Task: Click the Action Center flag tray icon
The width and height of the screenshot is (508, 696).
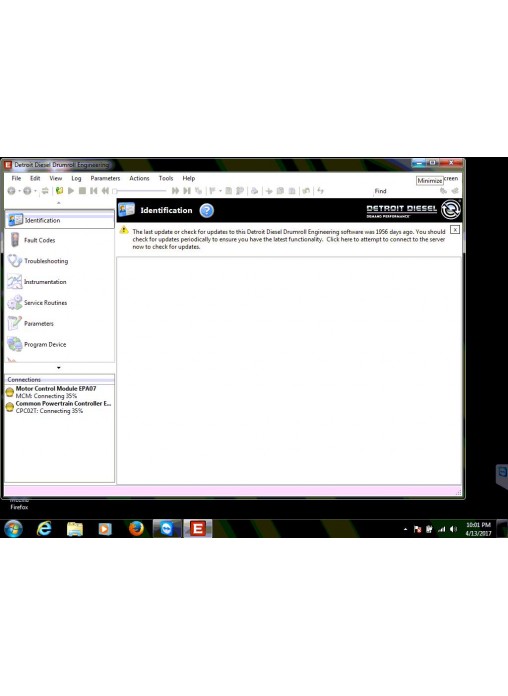Action: point(417,529)
